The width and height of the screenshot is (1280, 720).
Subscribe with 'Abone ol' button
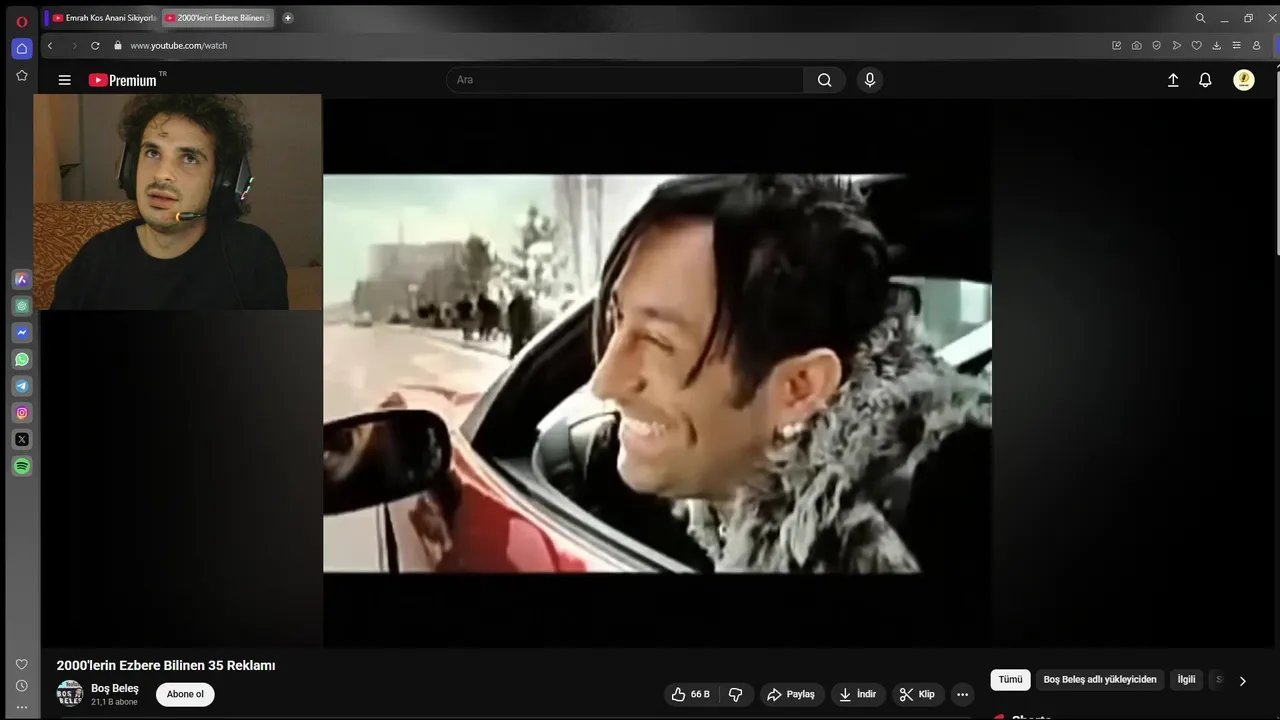point(185,694)
